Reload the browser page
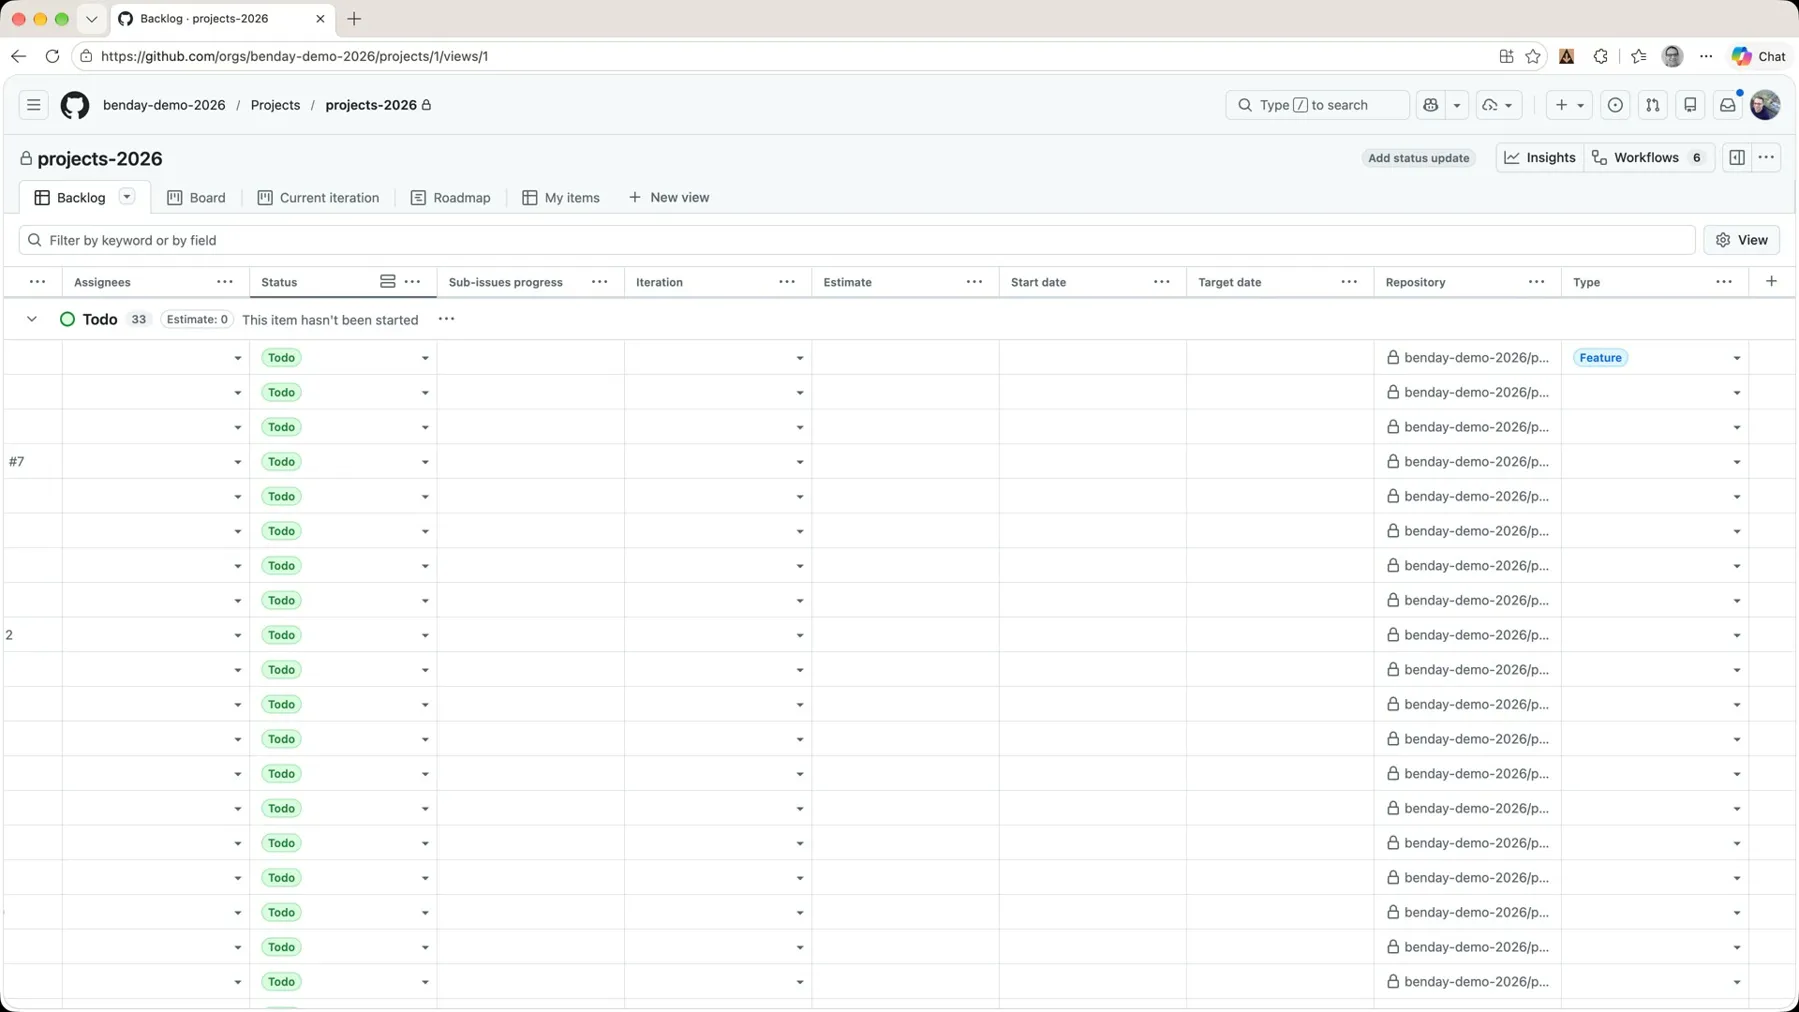This screenshot has width=1799, height=1012. click(x=52, y=56)
